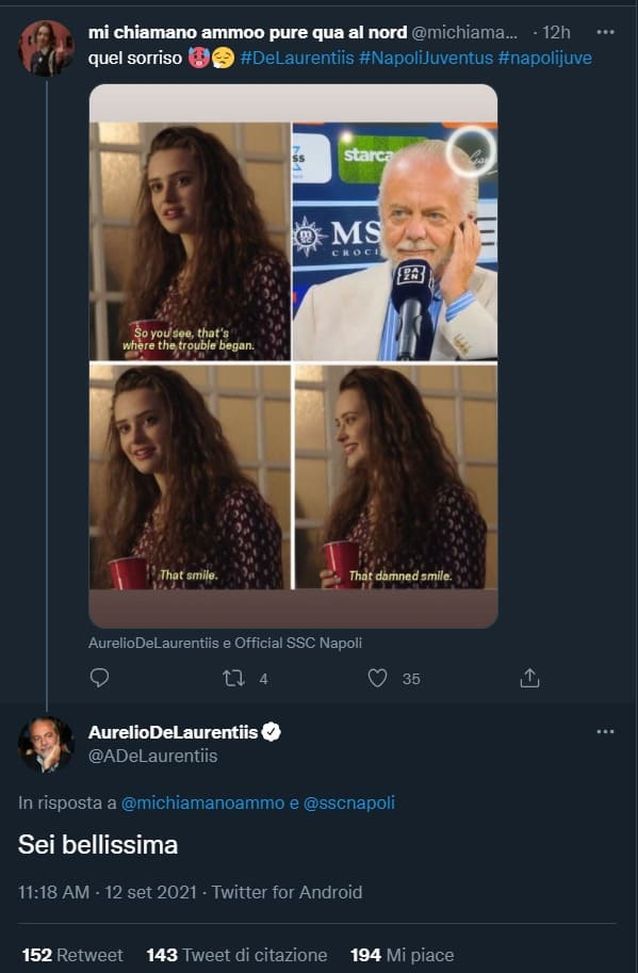Like the tweet with 35 likes
The image size is (638, 973).
point(377,678)
